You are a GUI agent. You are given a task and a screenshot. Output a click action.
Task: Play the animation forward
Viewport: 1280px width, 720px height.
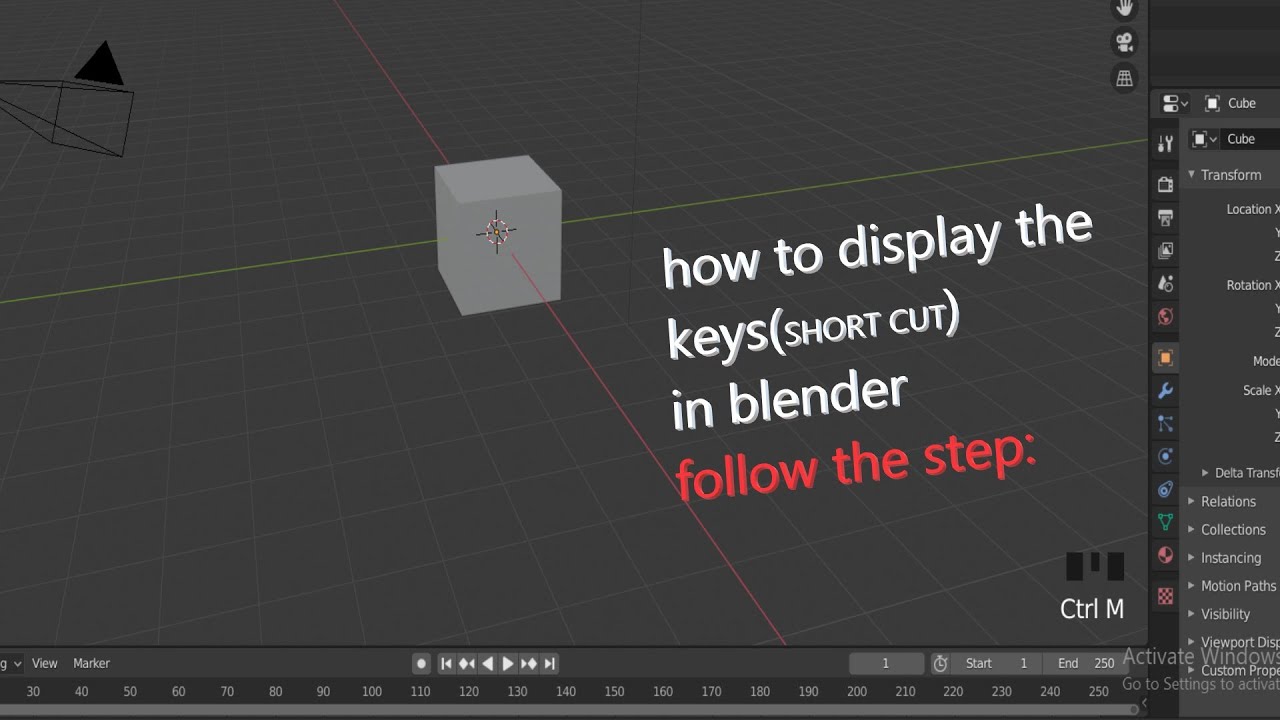coord(508,663)
